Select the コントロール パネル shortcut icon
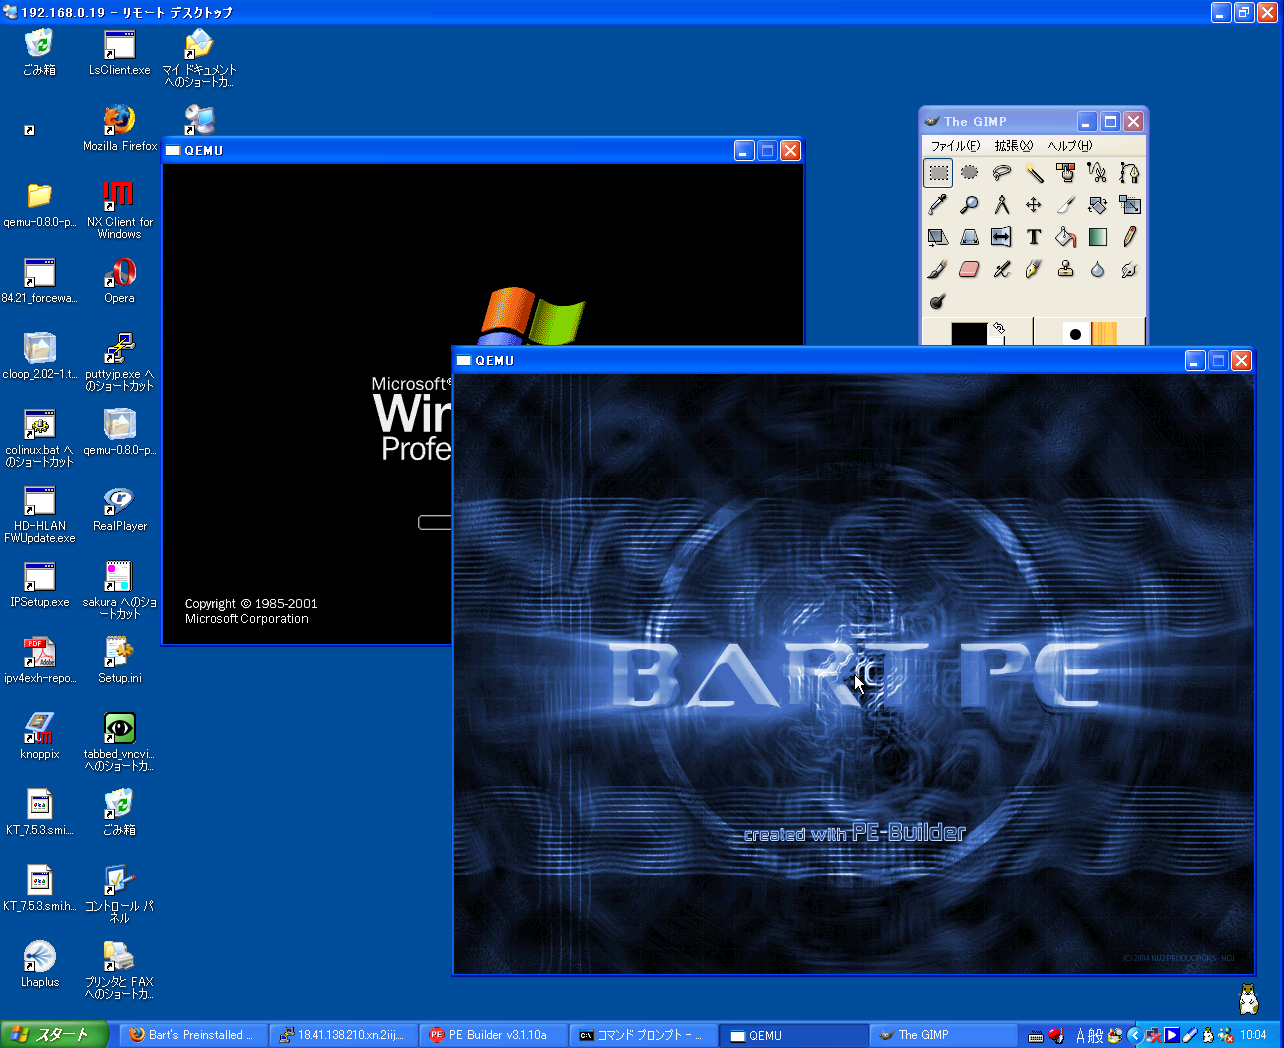Viewport: 1284px width, 1048px height. [x=120, y=894]
